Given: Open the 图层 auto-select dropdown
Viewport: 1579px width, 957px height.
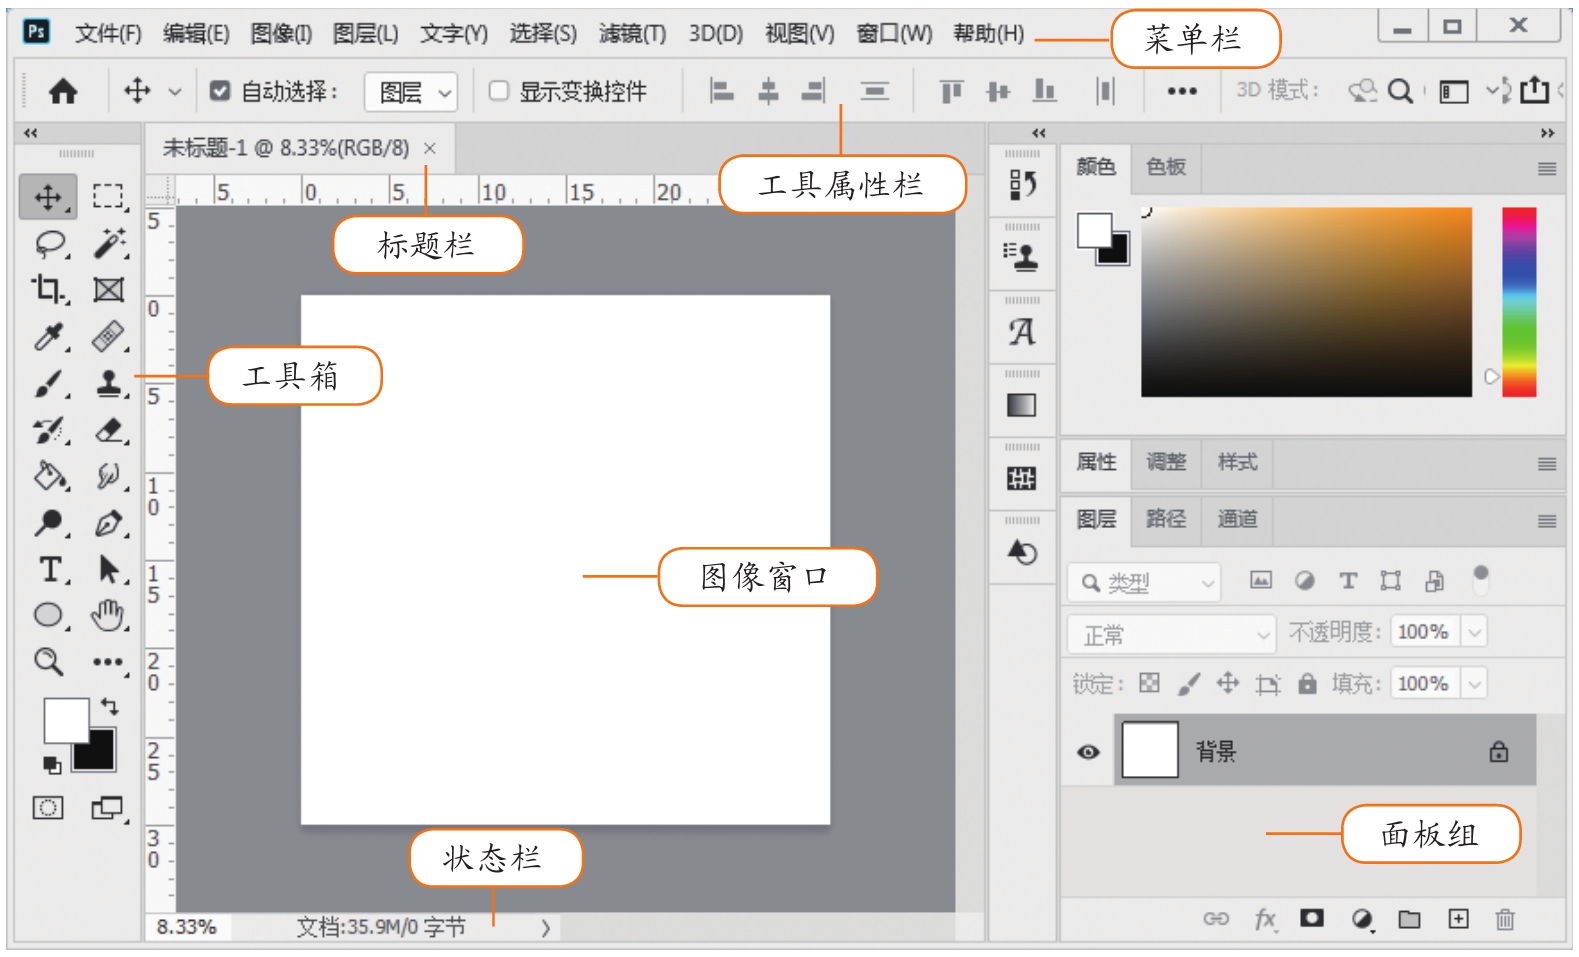Looking at the screenshot, I should (410, 92).
